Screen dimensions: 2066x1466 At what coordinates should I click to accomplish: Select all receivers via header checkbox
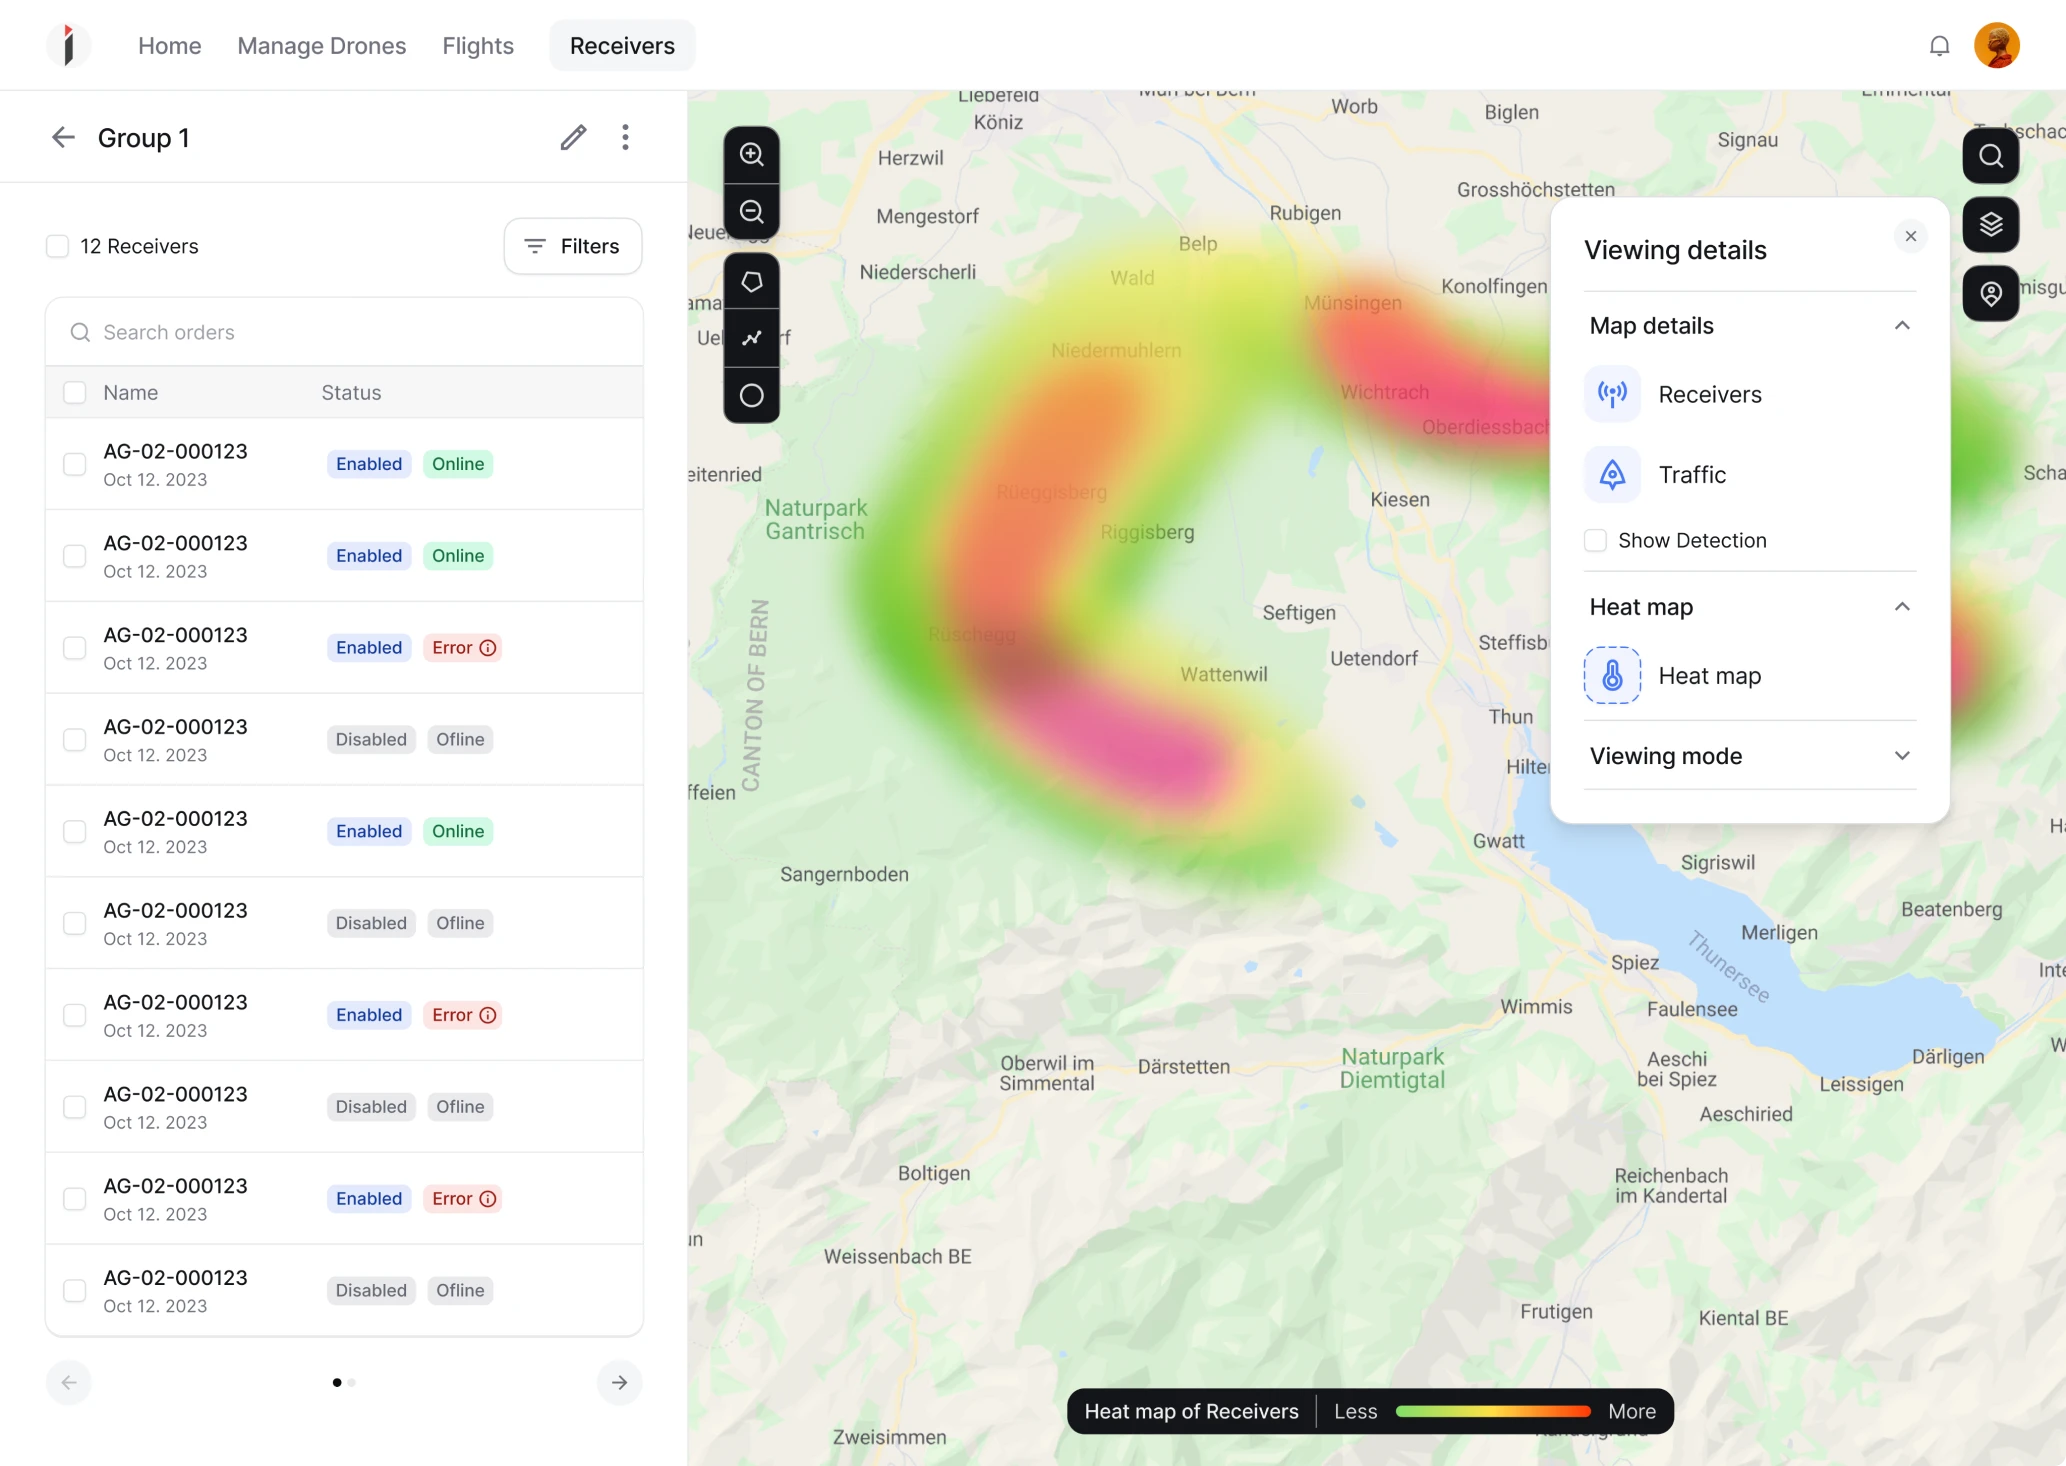pos(75,392)
